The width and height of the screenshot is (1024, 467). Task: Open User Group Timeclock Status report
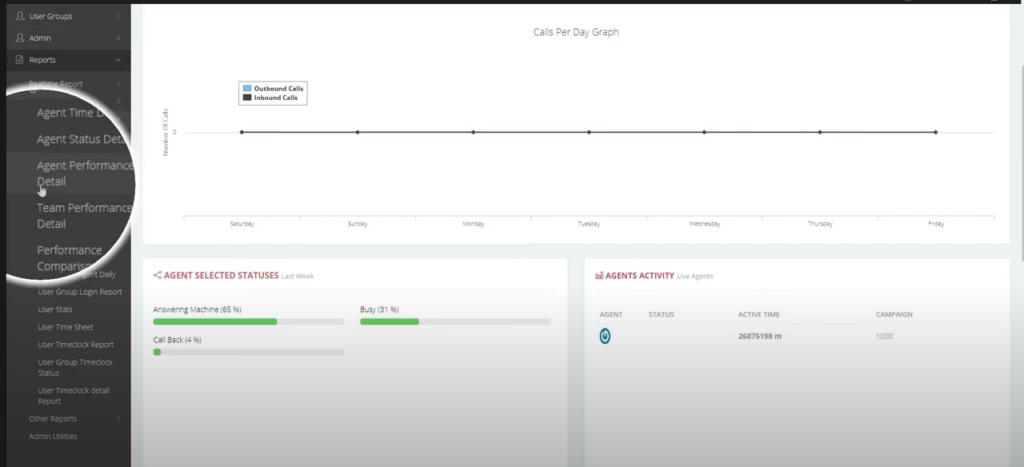[75, 367]
